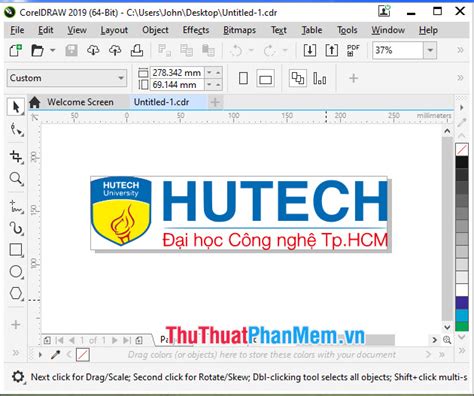Select the Crop tool
This screenshot has width=474, height=396.
click(16, 157)
